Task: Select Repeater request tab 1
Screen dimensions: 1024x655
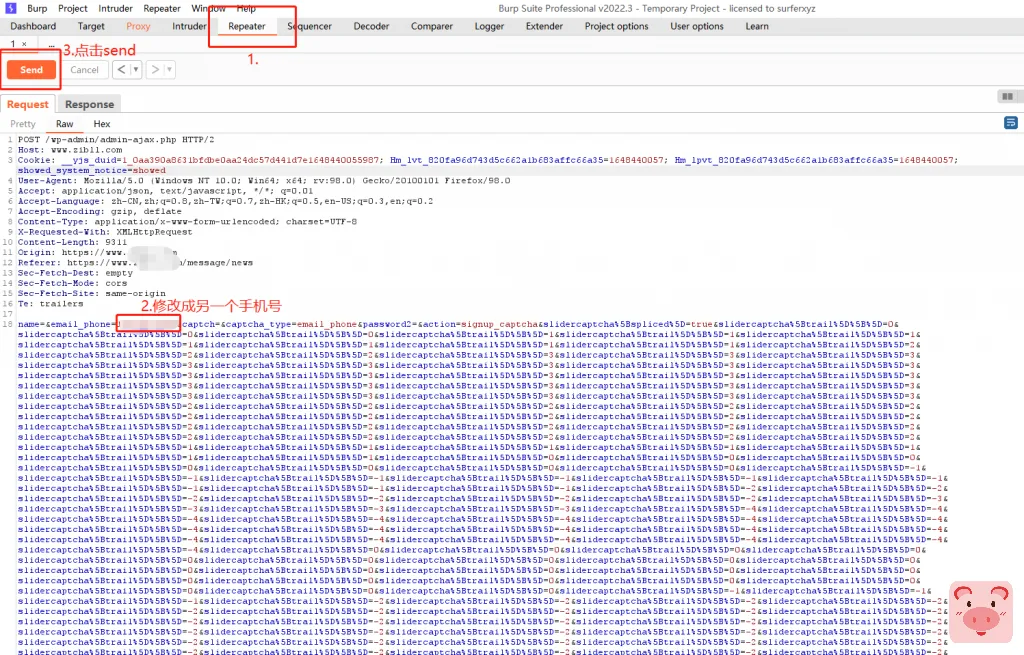Action: coord(12,44)
